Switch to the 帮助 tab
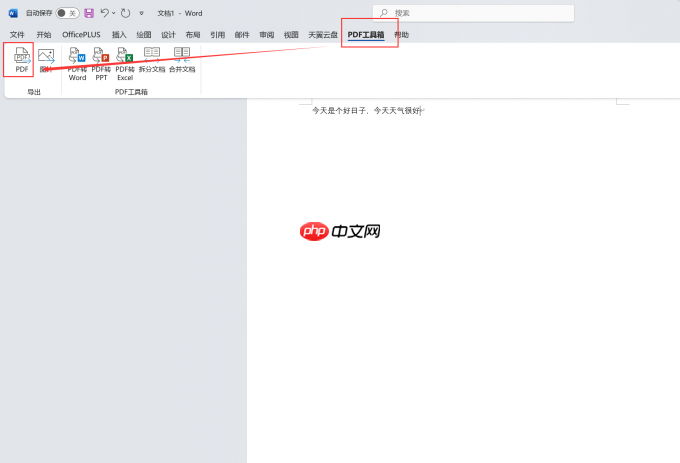 point(402,35)
